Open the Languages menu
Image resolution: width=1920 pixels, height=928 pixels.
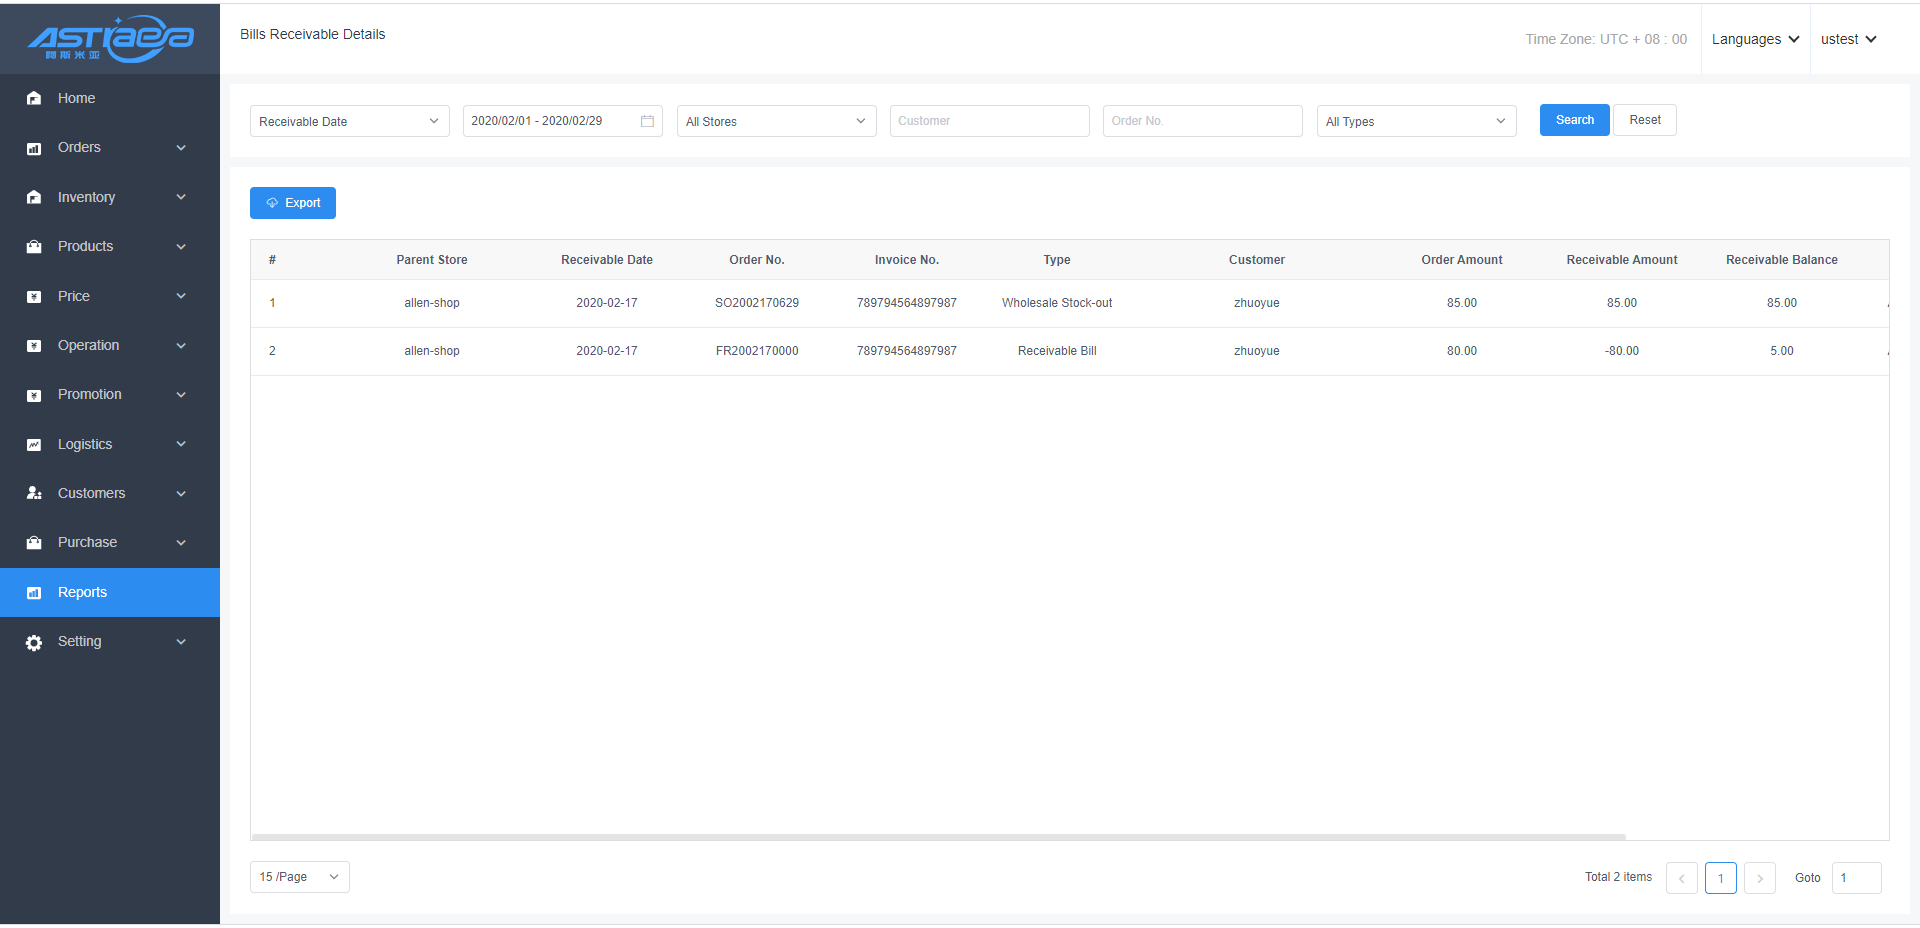tap(1755, 39)
